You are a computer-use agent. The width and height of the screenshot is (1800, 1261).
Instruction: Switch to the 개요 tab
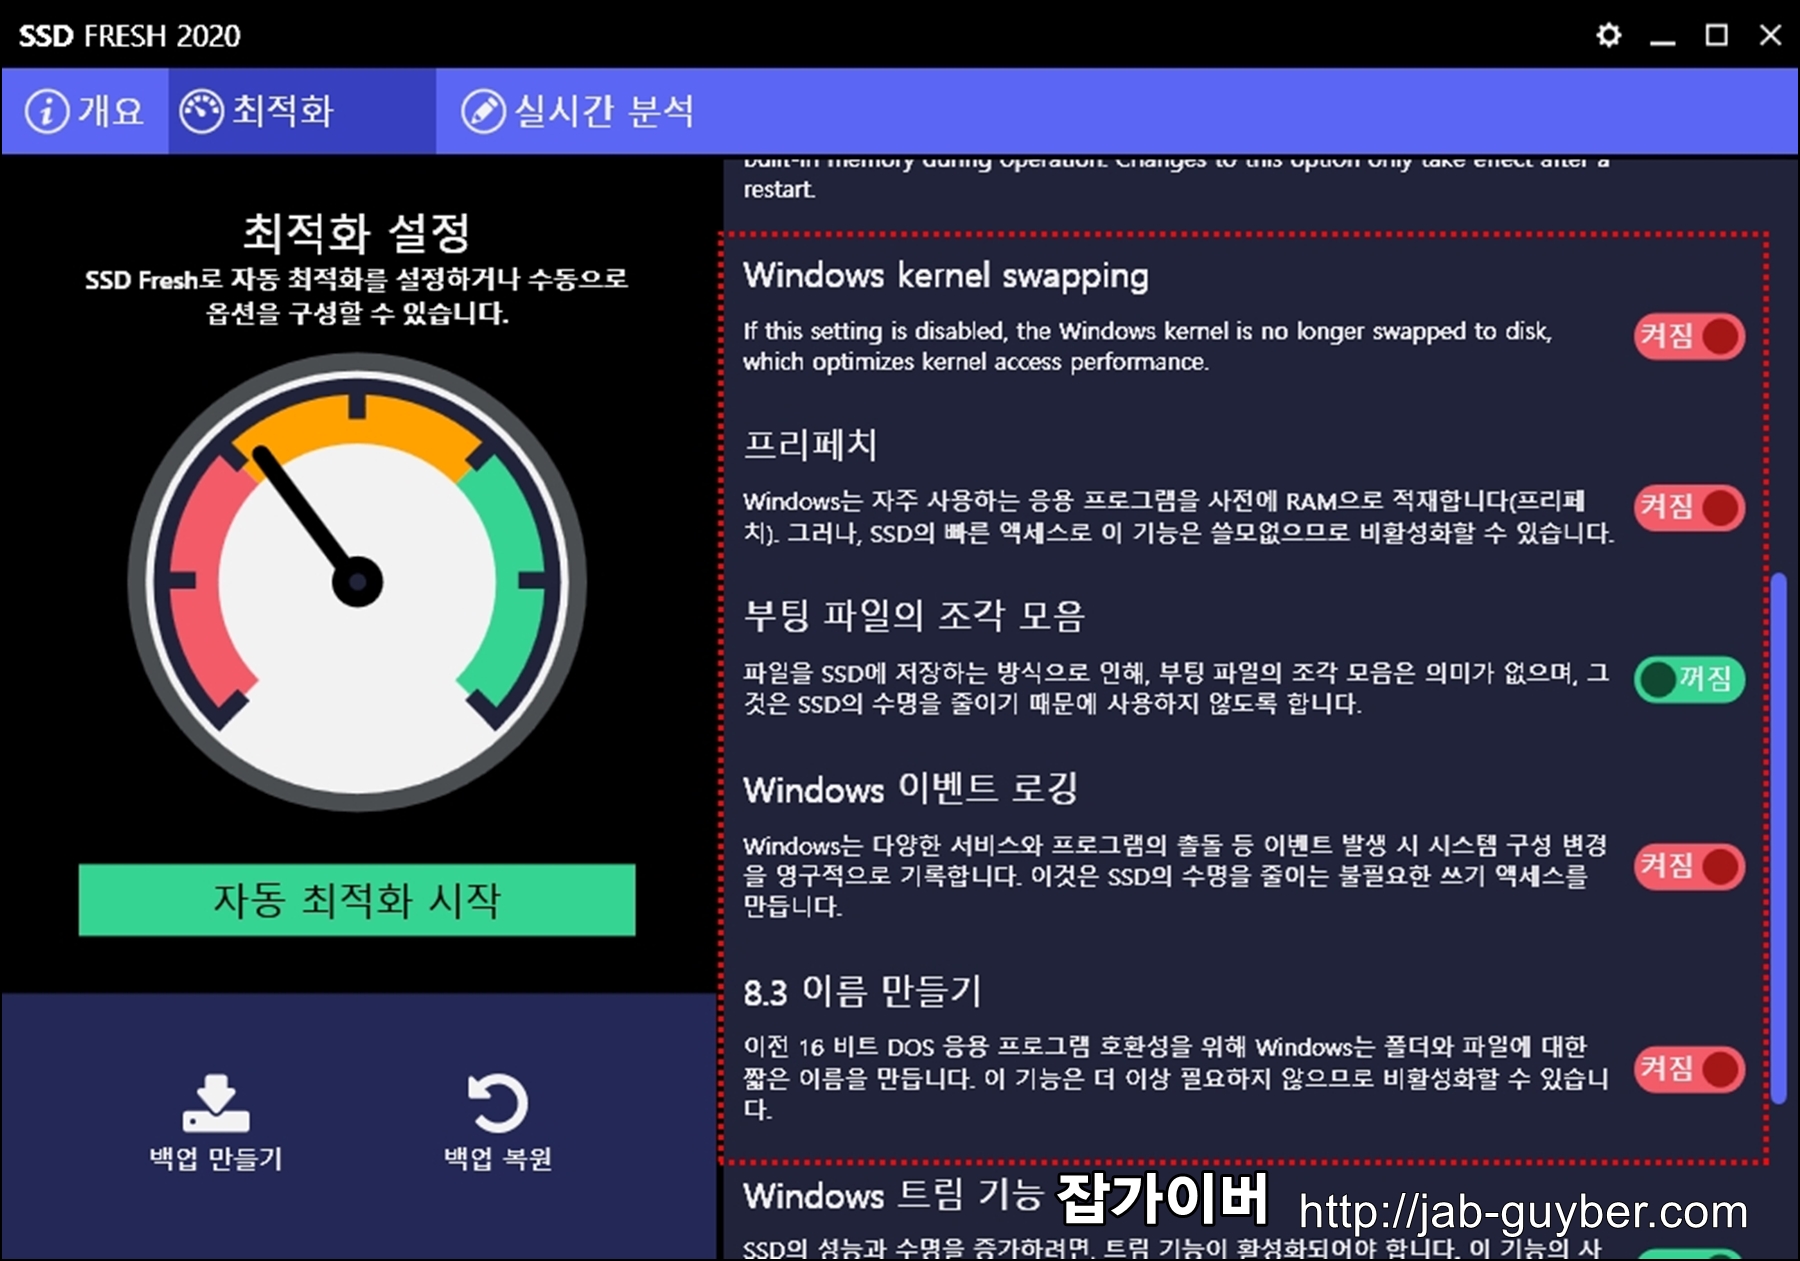tap(85, 111)
